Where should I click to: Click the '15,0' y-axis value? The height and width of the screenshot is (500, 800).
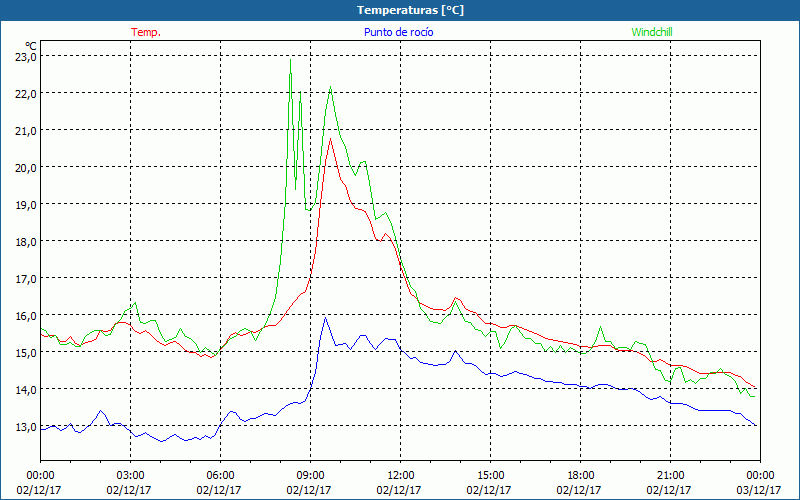[x=26, y=353]
